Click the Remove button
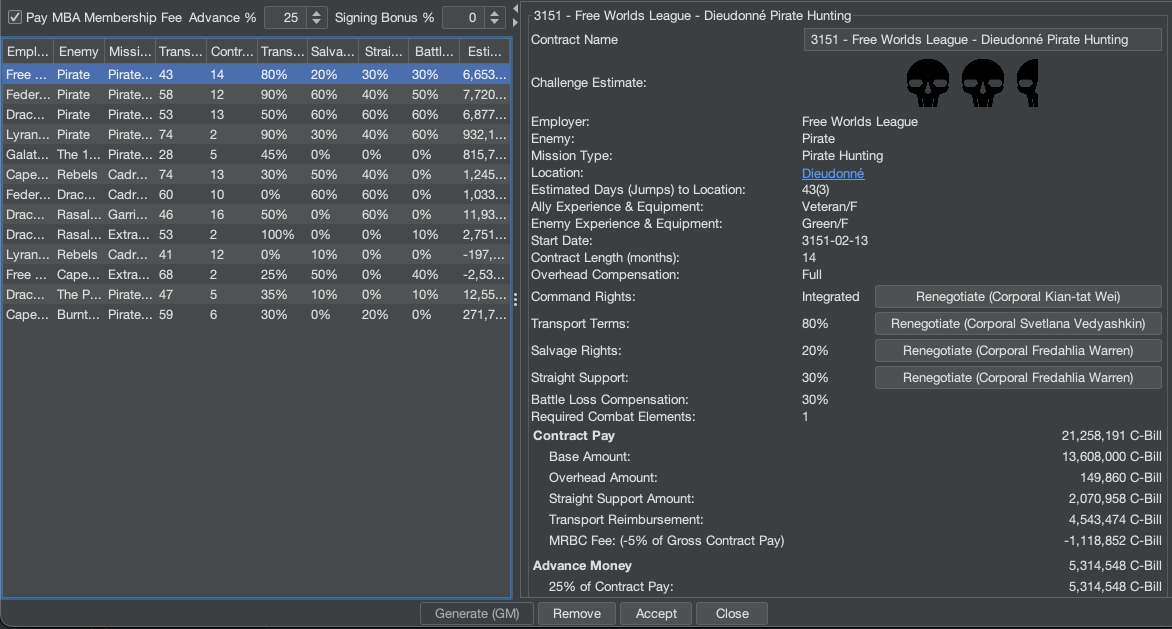Image resolution: width=1172 pixels, height=629 pixels. coord(576,613)
